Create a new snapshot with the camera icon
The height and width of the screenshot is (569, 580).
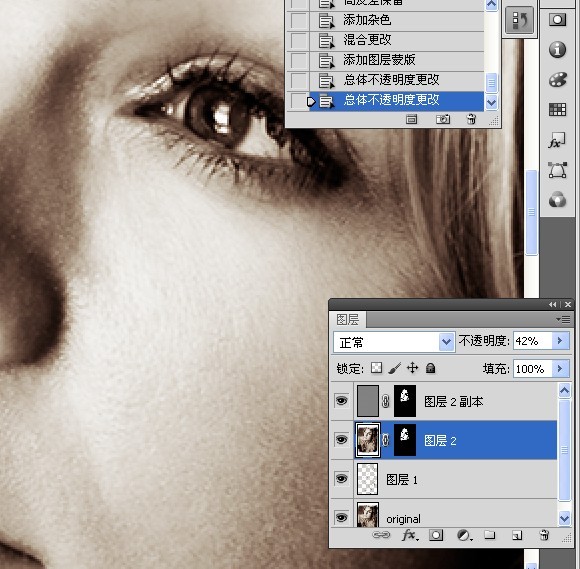coord(442,119)
